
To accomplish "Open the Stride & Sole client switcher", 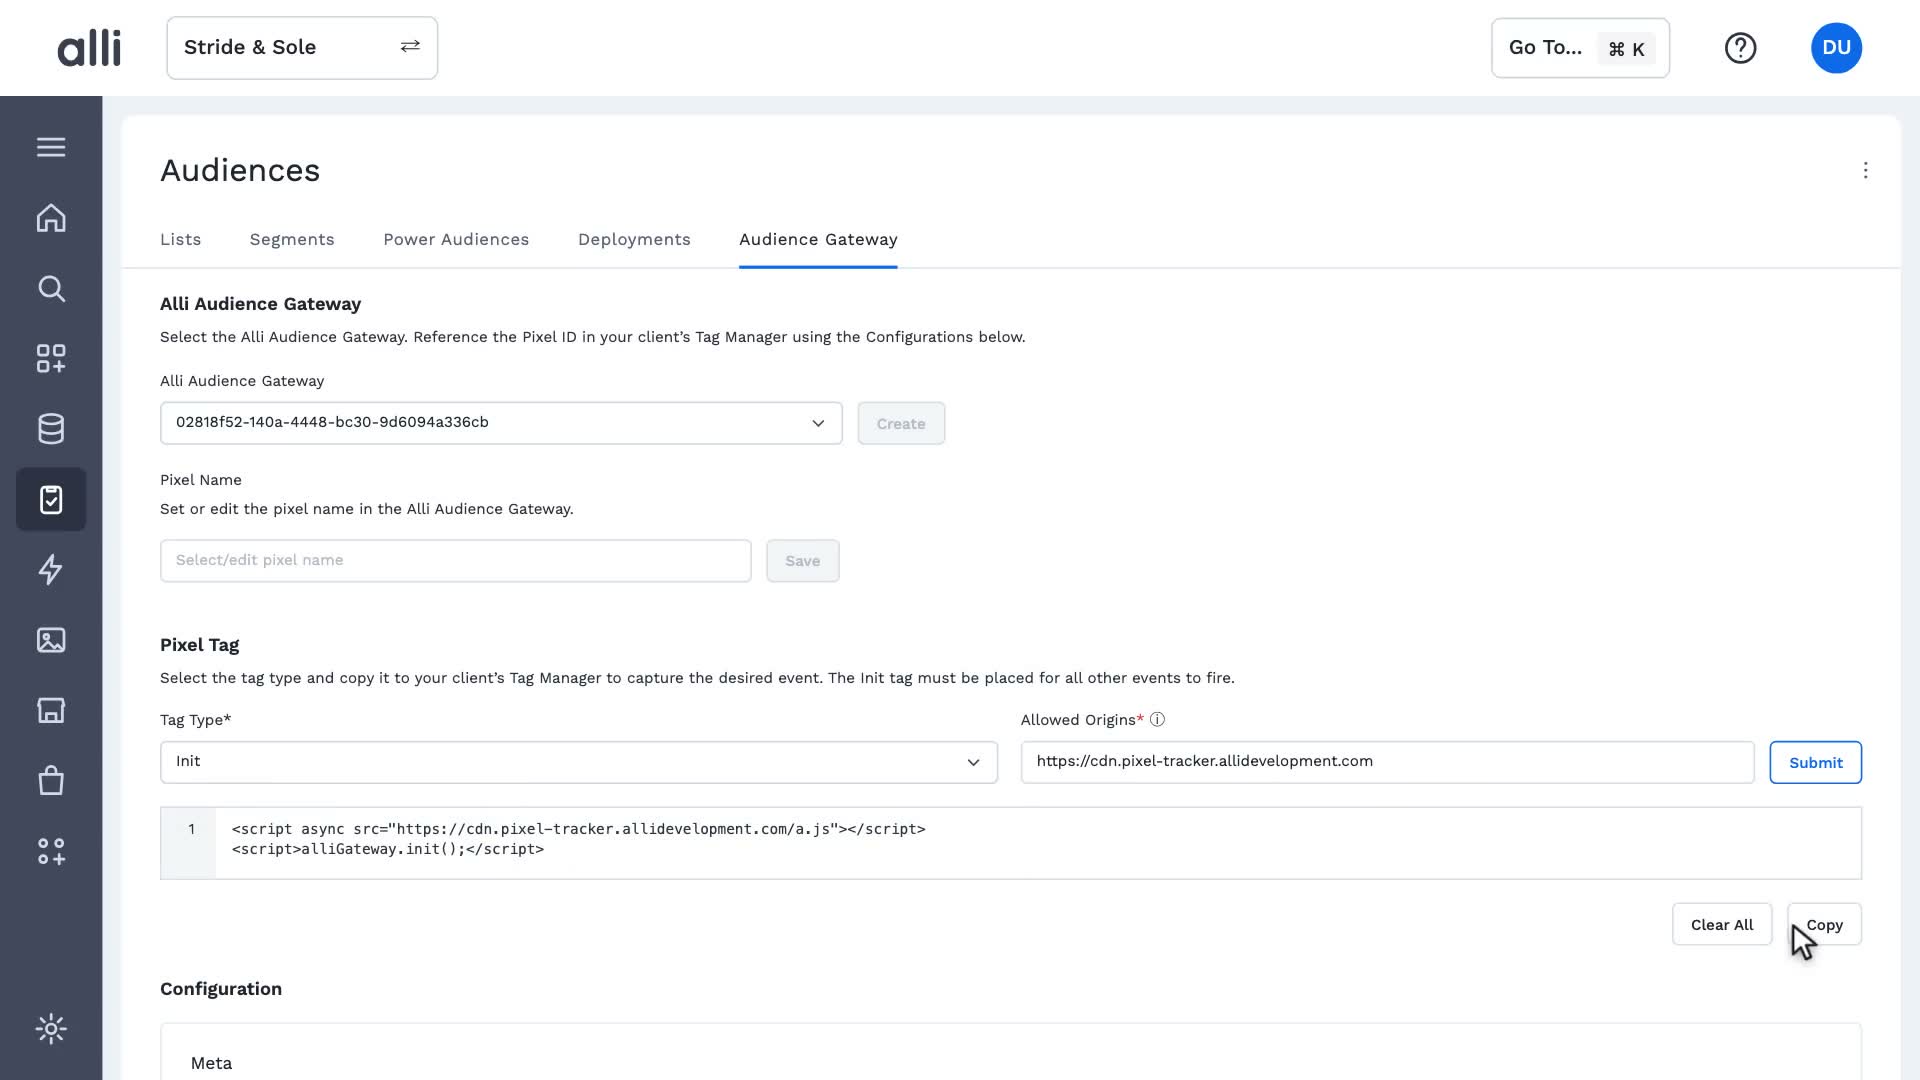I will pos(302,48).
